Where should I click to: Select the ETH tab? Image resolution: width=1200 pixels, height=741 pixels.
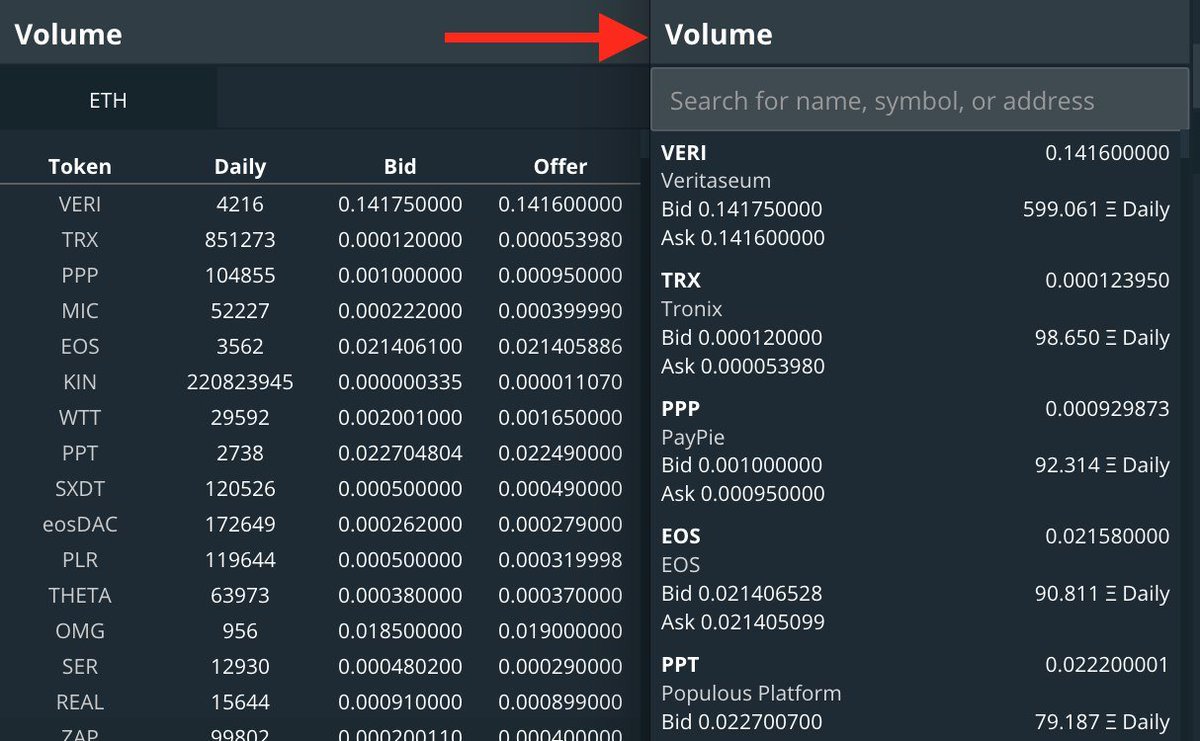[x=108, y=101]
